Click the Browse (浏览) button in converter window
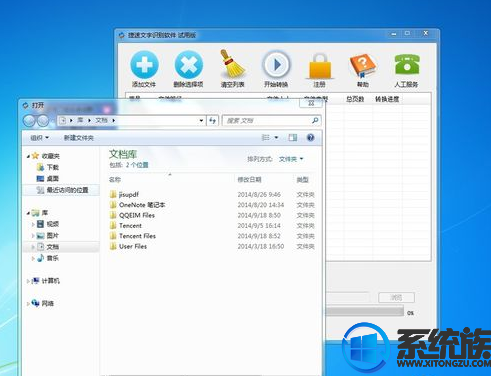Image resolution: width=491 pixels, height=376 pixels. tap(396, 297)
